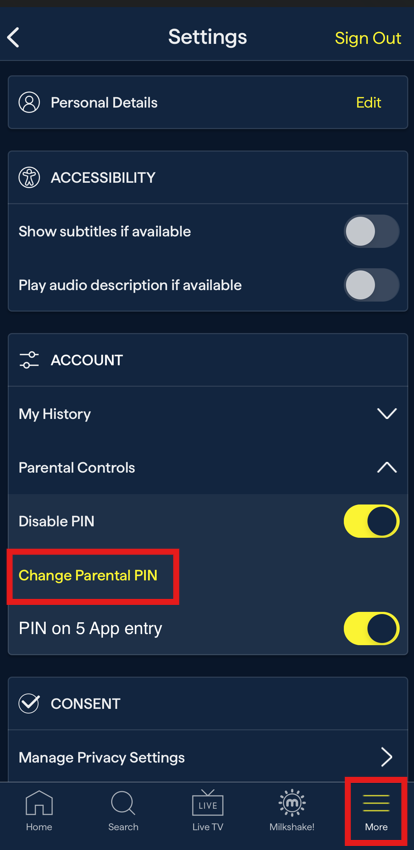Tap the Consent checkmark icon

pos(29,703)
